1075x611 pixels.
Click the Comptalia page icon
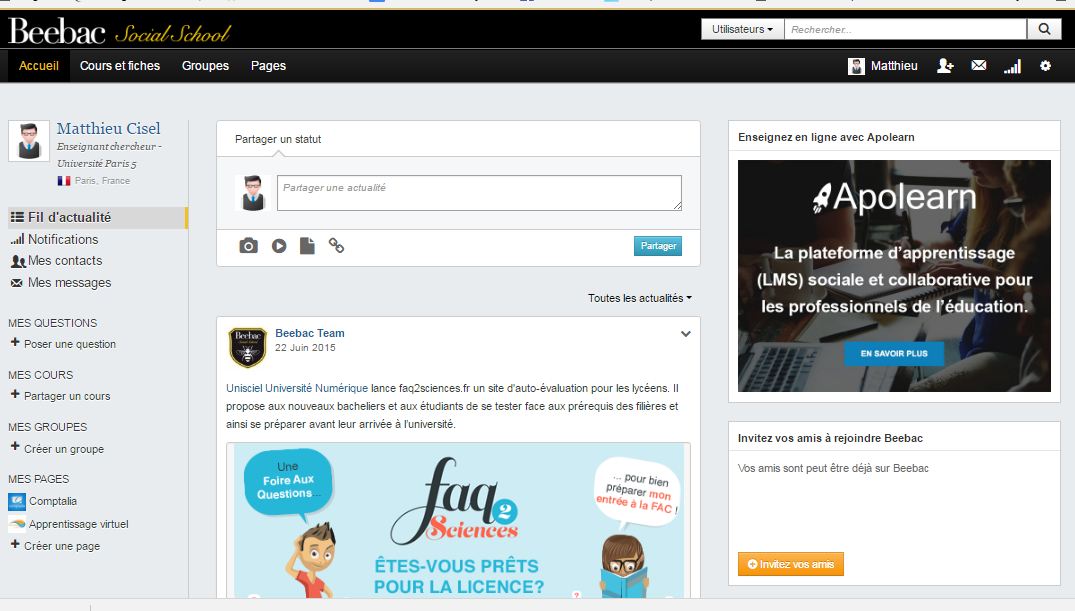[x=17, y=501]
